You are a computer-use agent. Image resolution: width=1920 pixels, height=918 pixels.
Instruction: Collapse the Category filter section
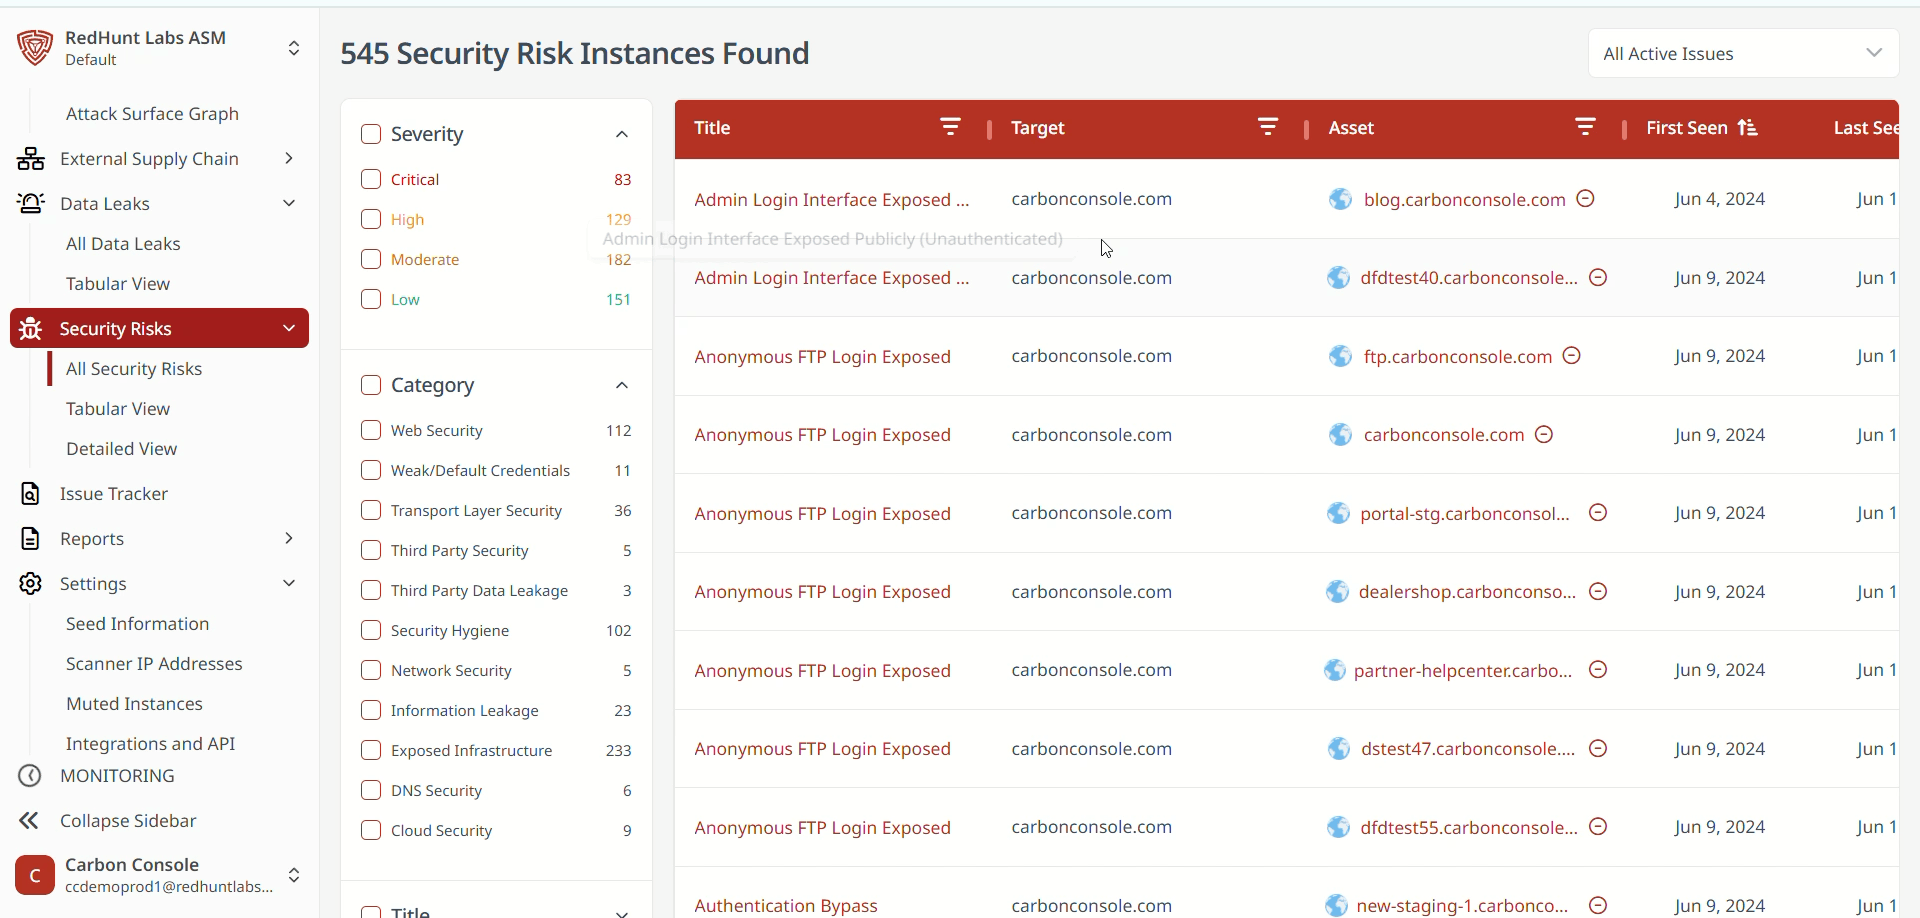(x=622, y=385)
